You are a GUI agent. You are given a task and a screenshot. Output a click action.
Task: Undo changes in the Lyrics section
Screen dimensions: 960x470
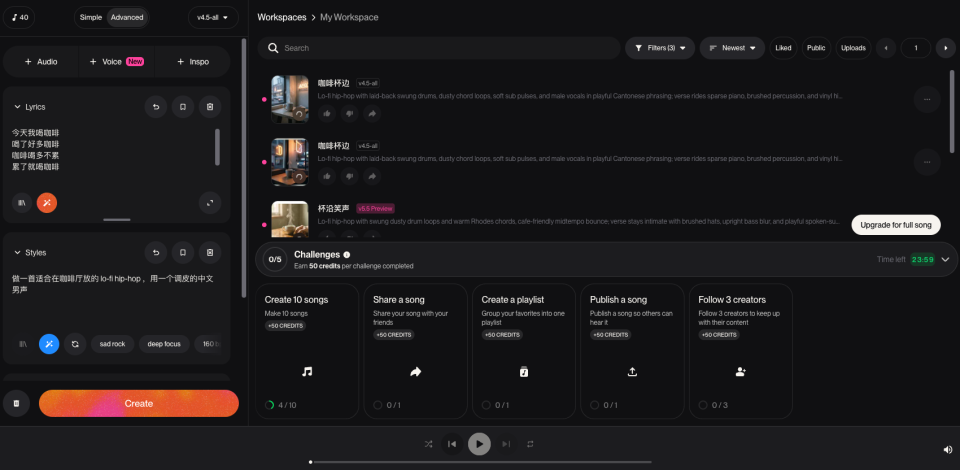pos(156,107)
